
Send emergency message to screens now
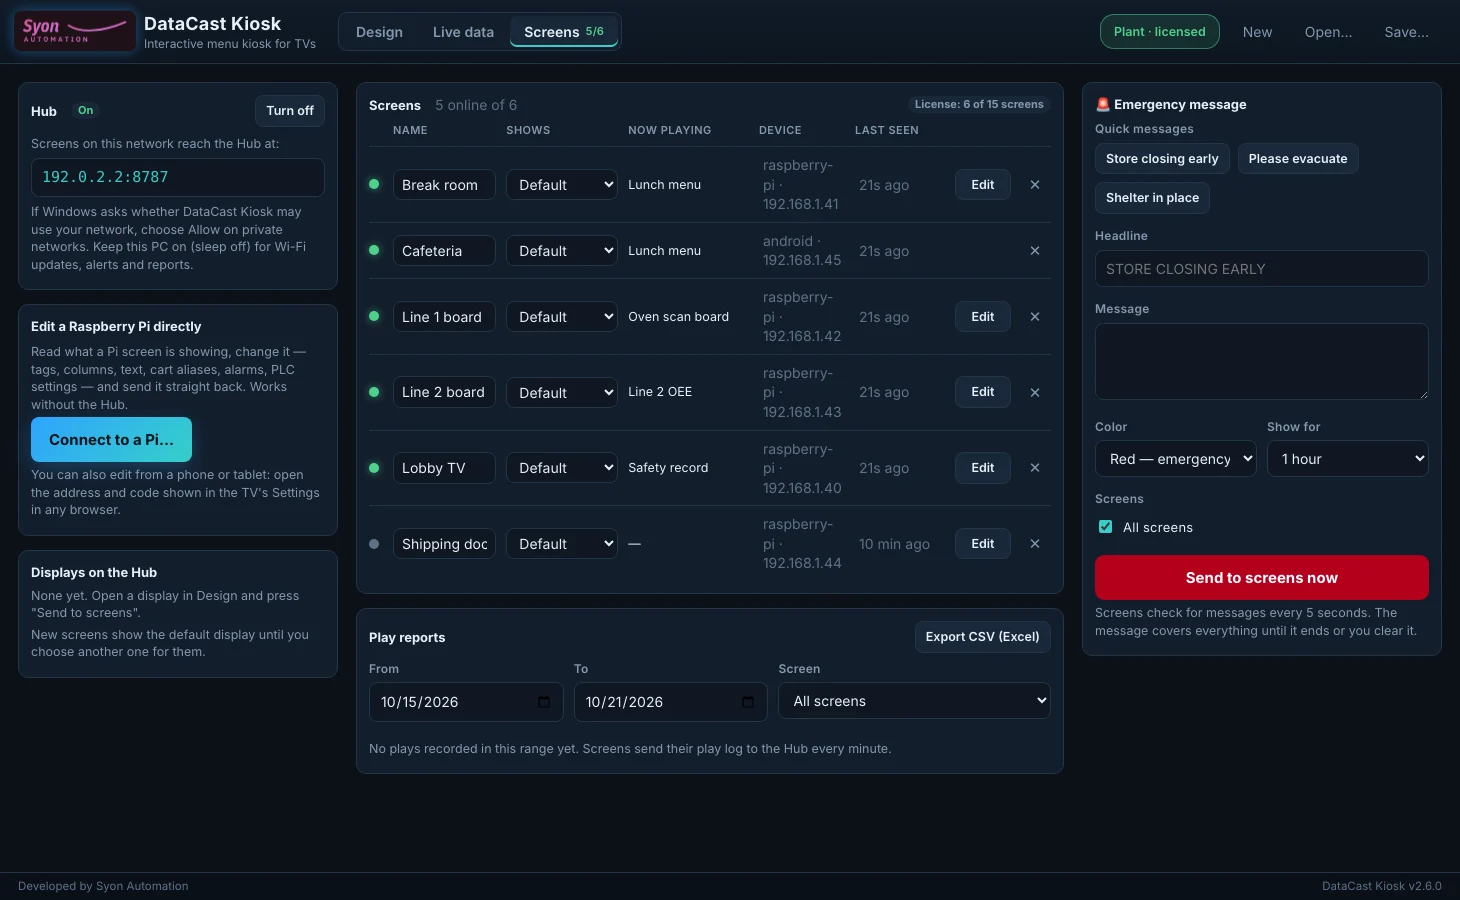point(1262,578)
